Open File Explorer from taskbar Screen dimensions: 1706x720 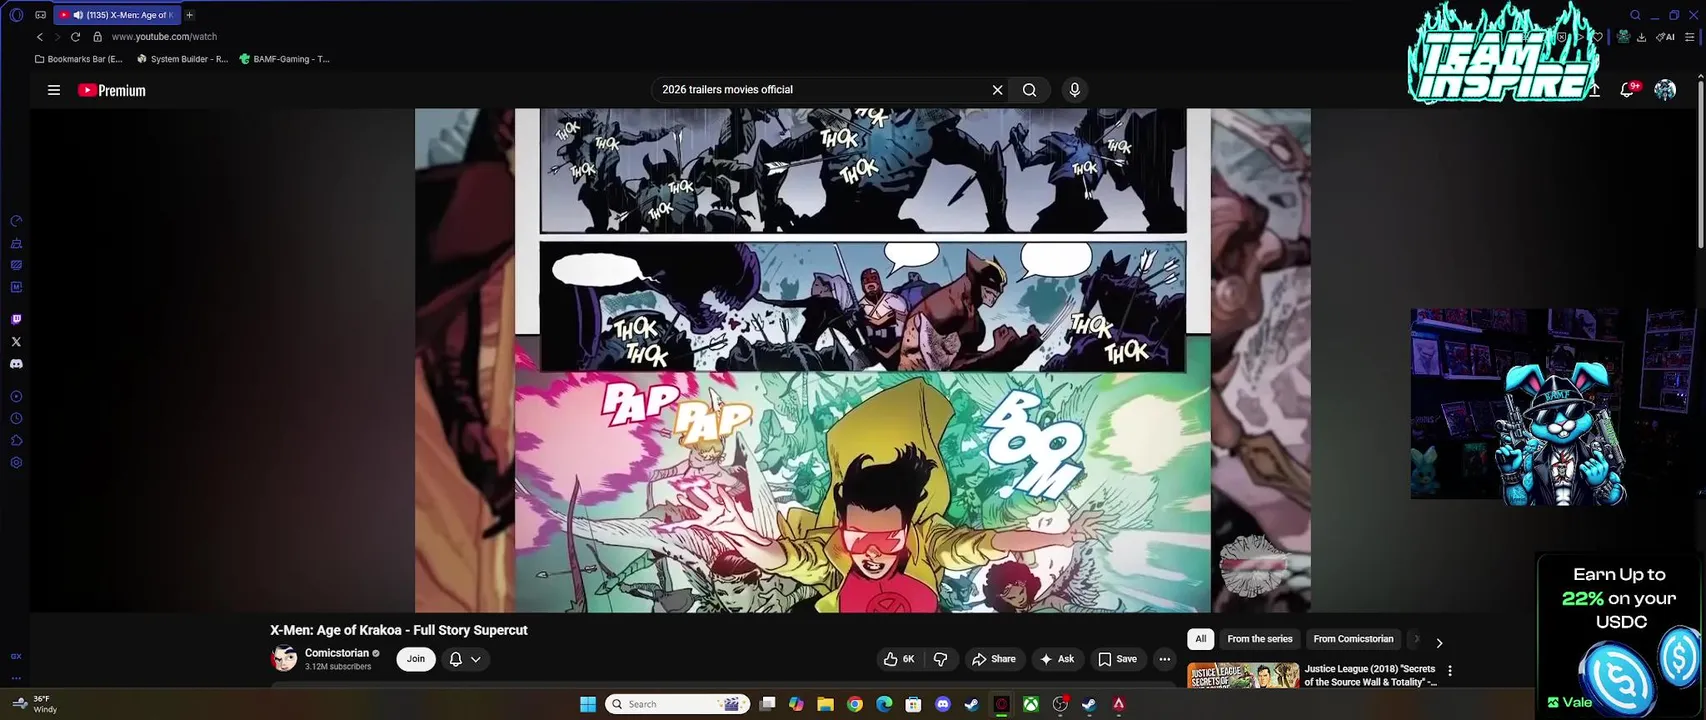pyautogui.click(x=825, y=704)
